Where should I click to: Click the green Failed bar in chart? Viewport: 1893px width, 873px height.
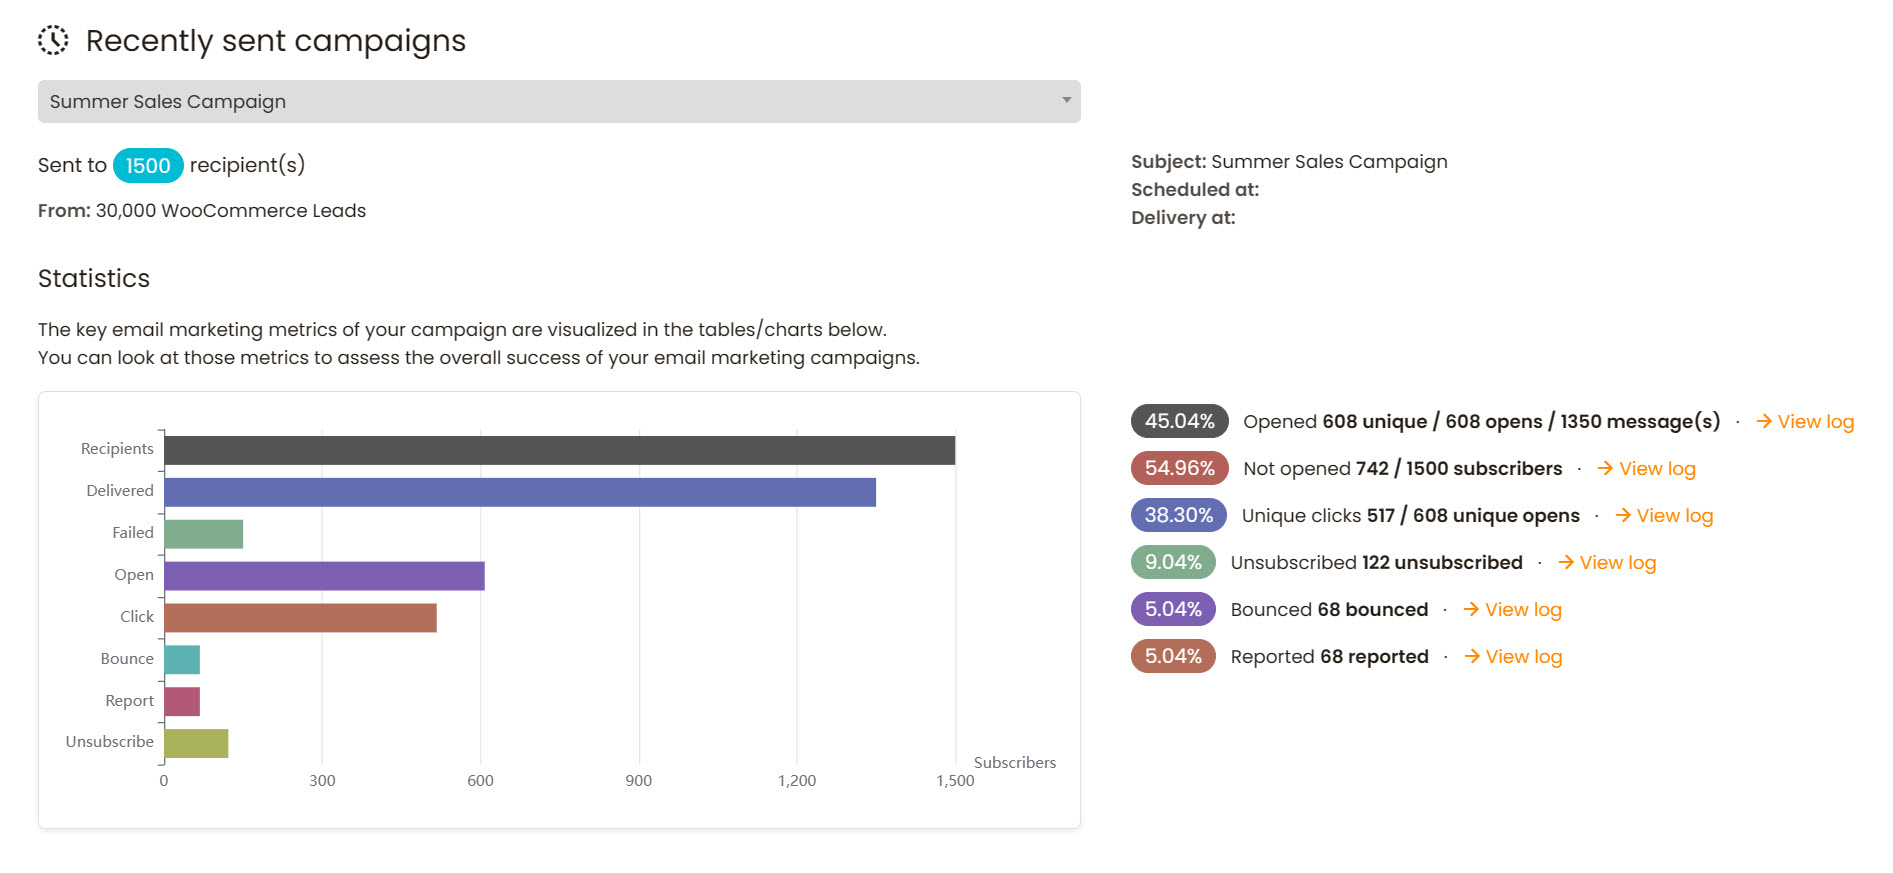203,534
